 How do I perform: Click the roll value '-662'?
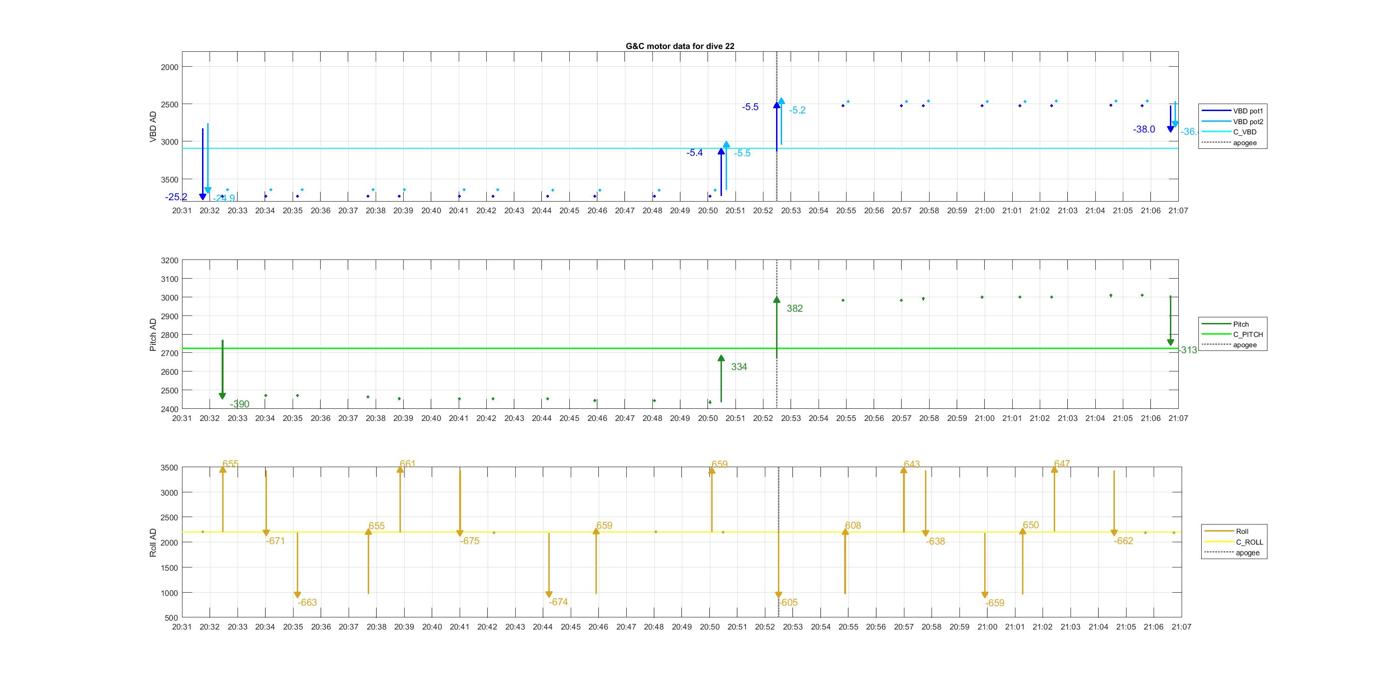click(x=1124, y=541)
